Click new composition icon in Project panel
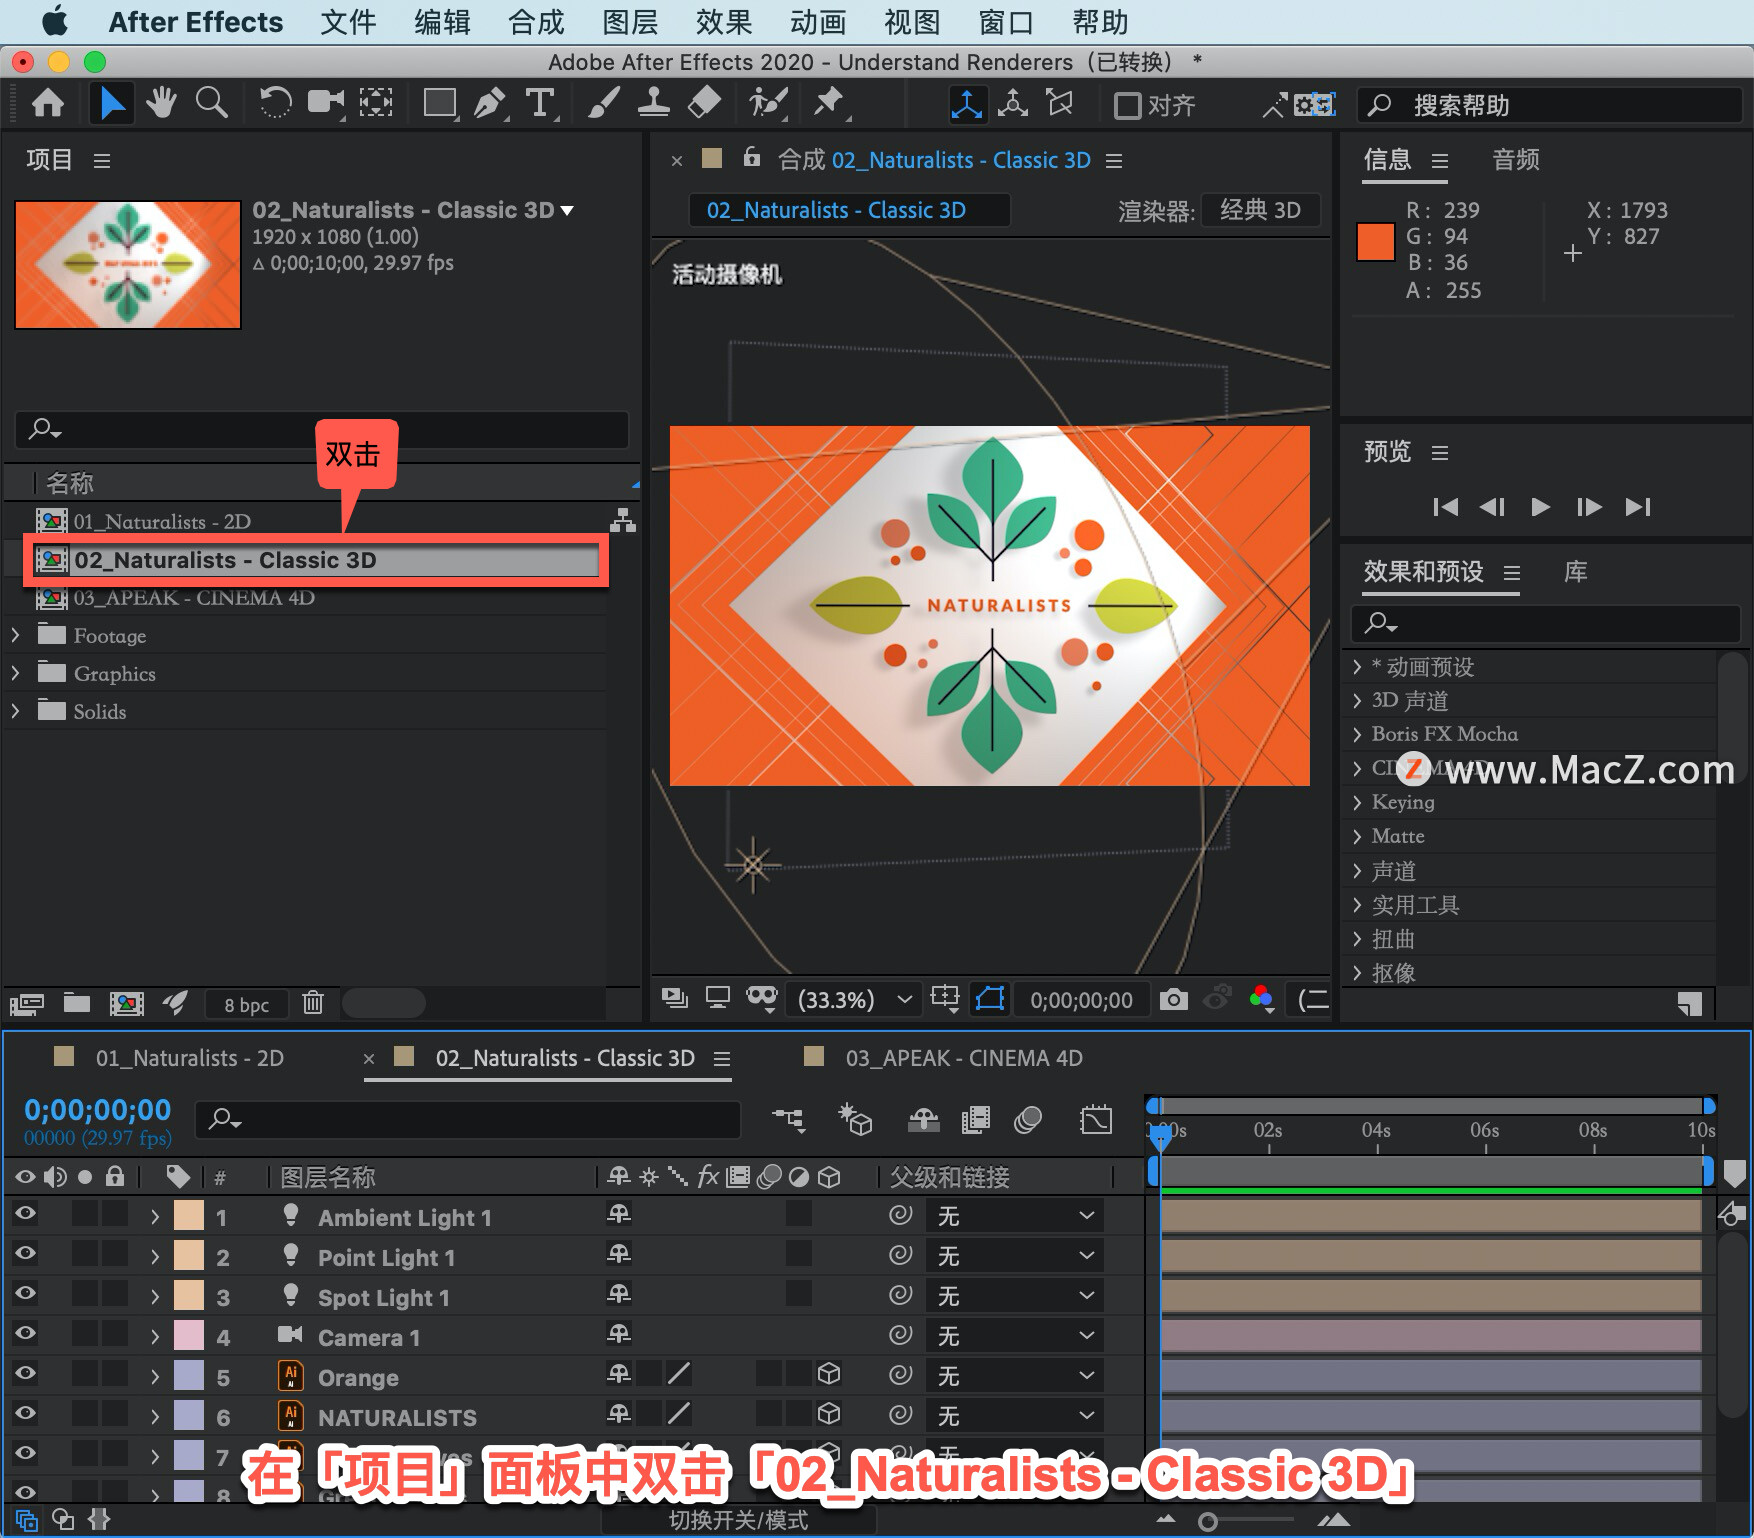The width and height of the screenshot is (1754, 1538). 126,1002
